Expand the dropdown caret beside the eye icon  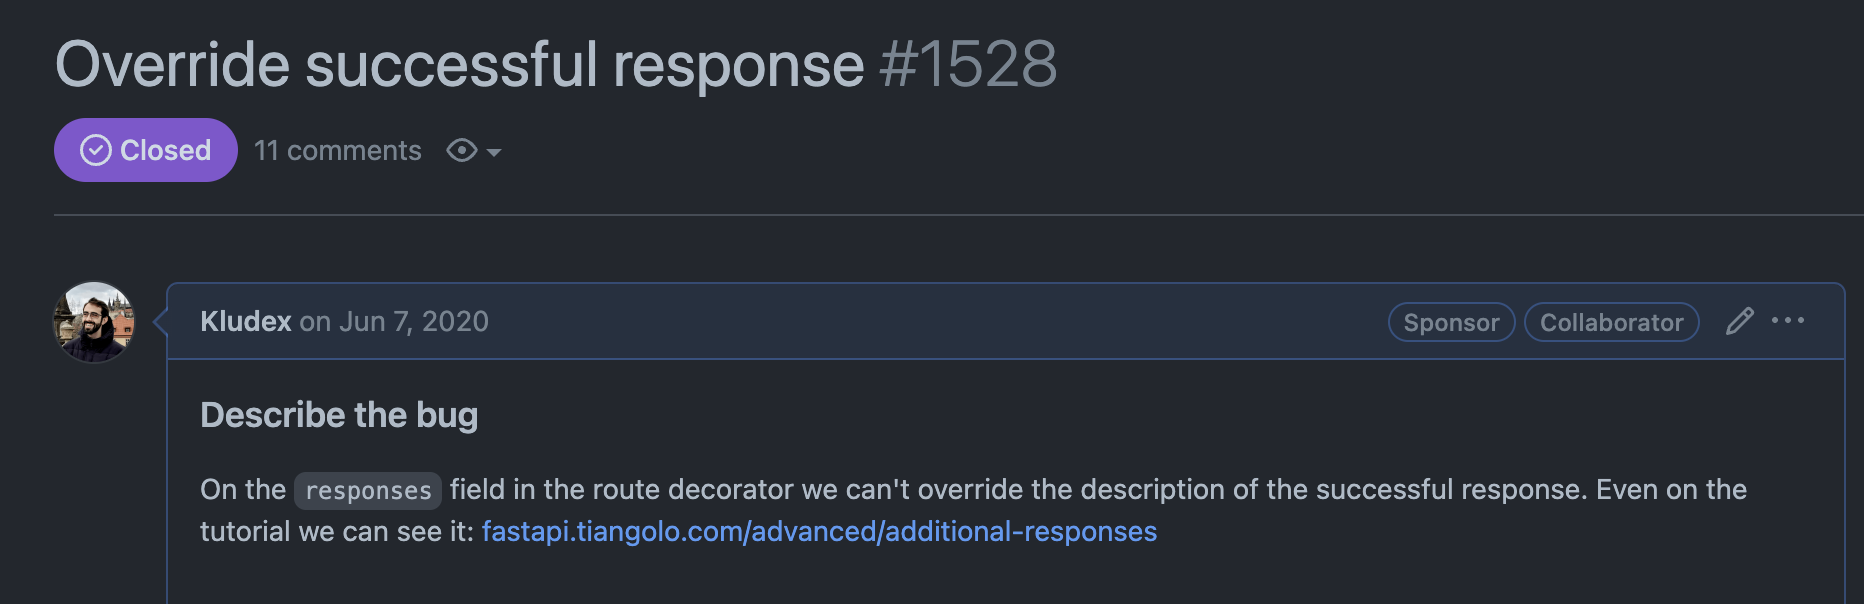494,152
